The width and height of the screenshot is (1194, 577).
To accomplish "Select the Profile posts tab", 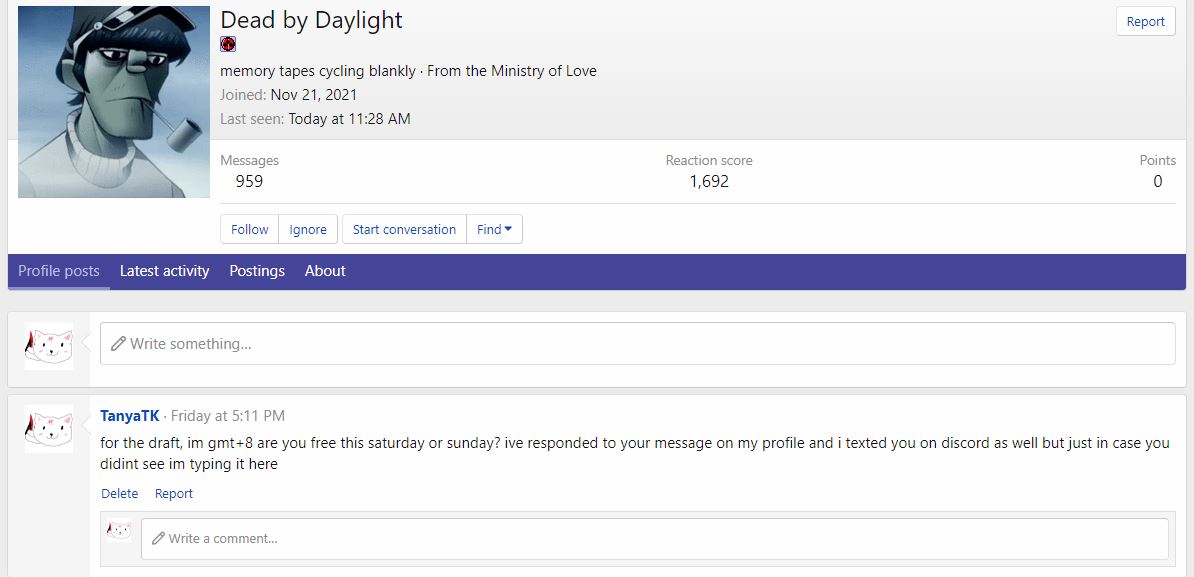I will [x=59, y=271].
